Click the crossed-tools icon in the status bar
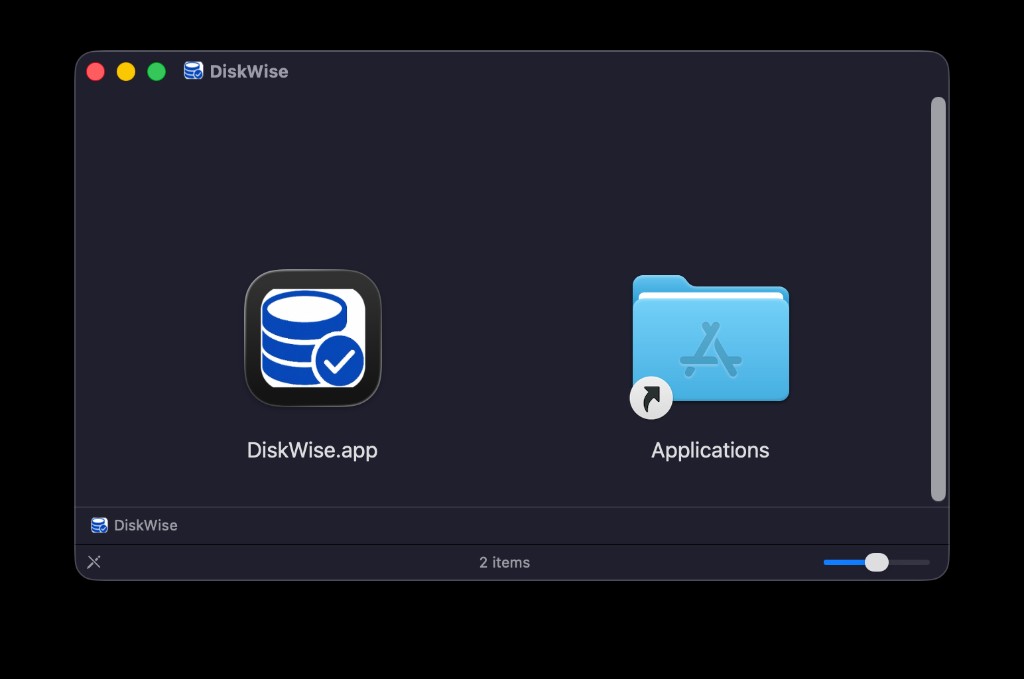Image resolution: width=1024 pixels, height=679 pixels. (94, 562)
